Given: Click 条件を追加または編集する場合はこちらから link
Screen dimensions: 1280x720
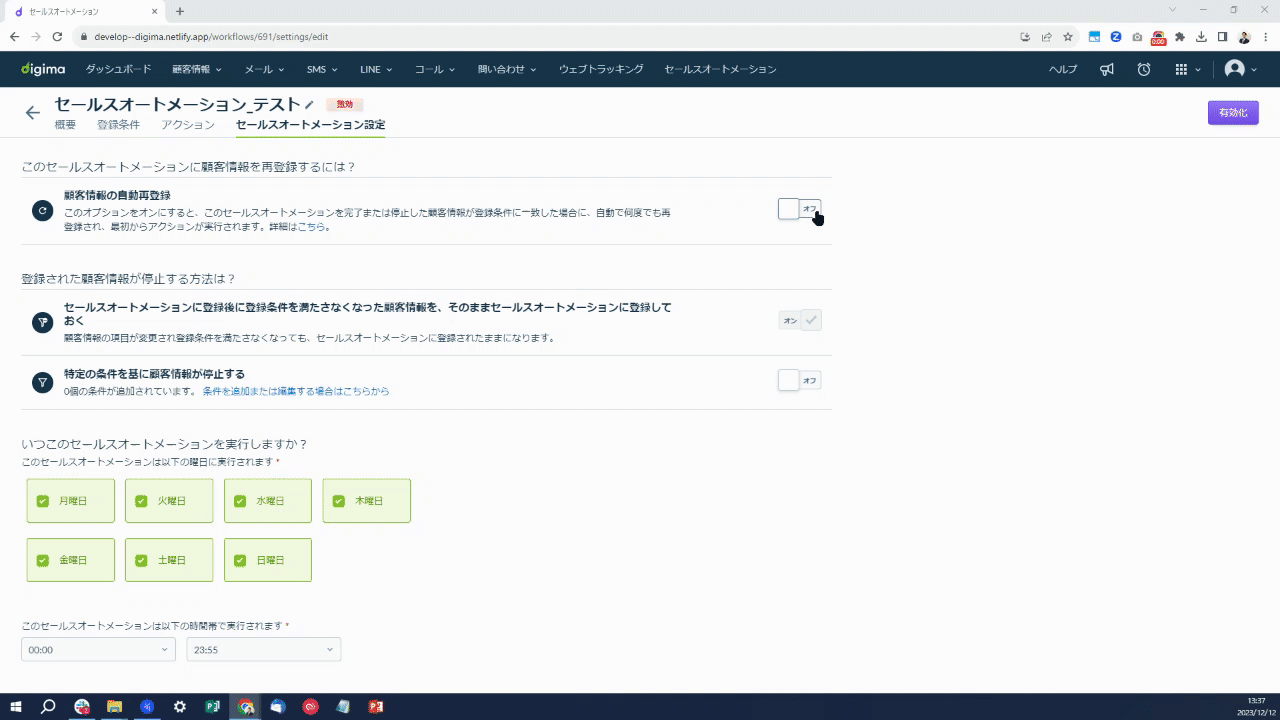Looking at the screenshot, I should coord(296,391).
